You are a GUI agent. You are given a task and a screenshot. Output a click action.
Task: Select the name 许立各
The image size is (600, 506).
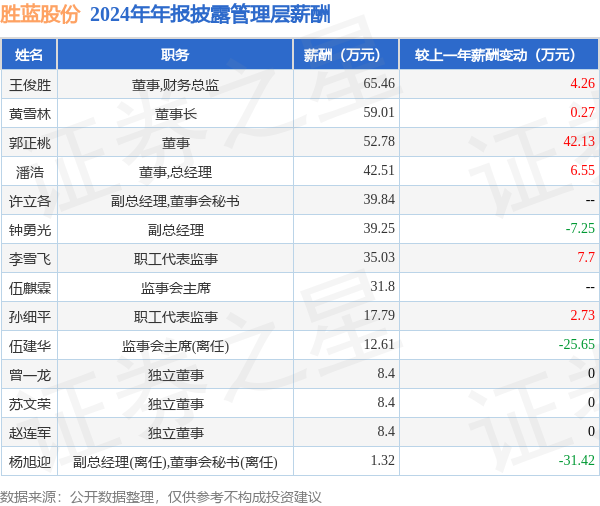30,201
